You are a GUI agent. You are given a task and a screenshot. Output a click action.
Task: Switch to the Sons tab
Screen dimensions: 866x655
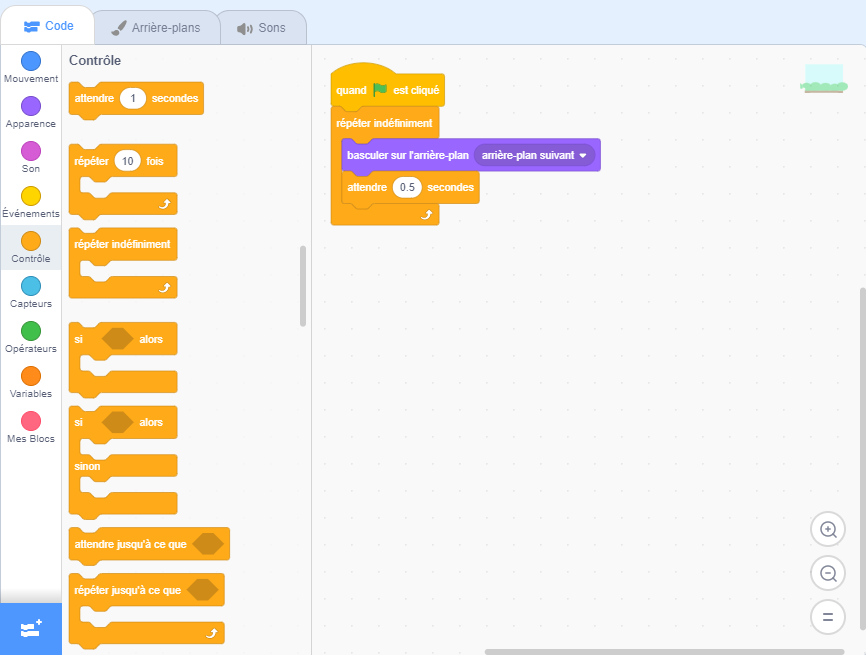(261, 27)
